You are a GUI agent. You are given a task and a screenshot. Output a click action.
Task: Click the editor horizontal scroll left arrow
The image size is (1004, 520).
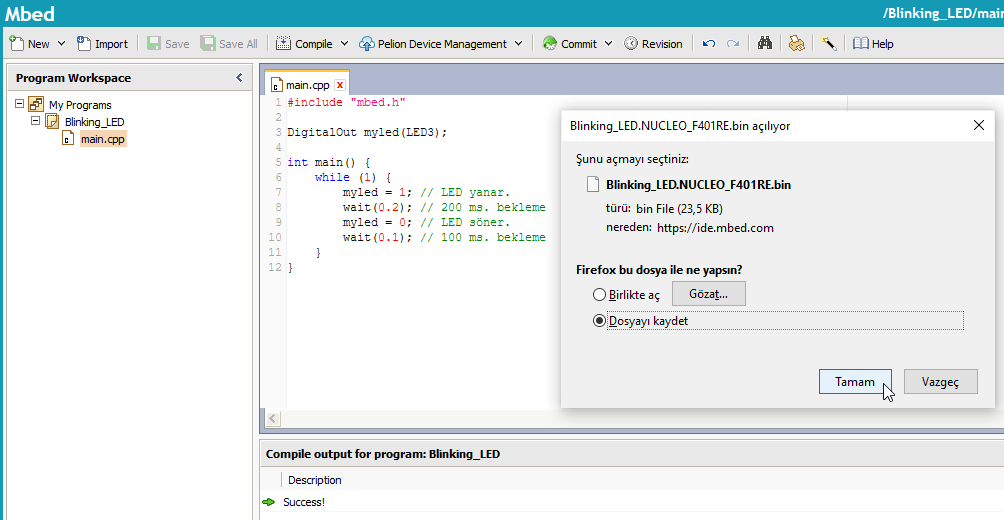pos(272,418)
